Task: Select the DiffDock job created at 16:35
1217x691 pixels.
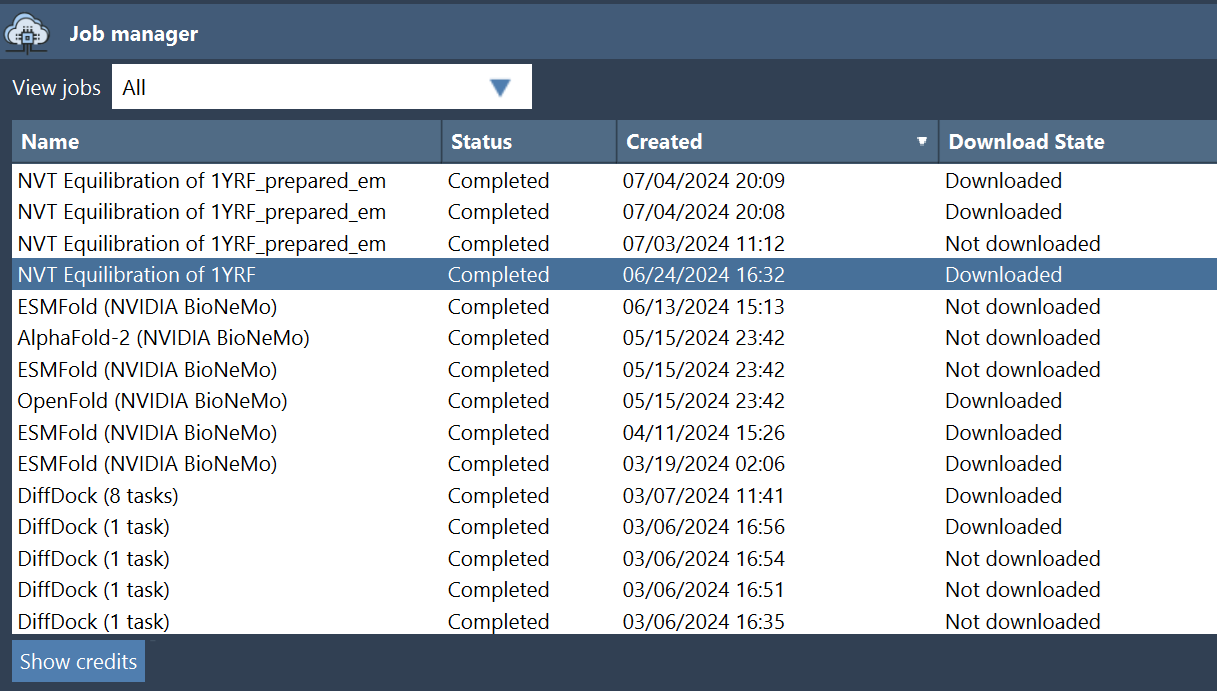Action: (x=94, y=622)
